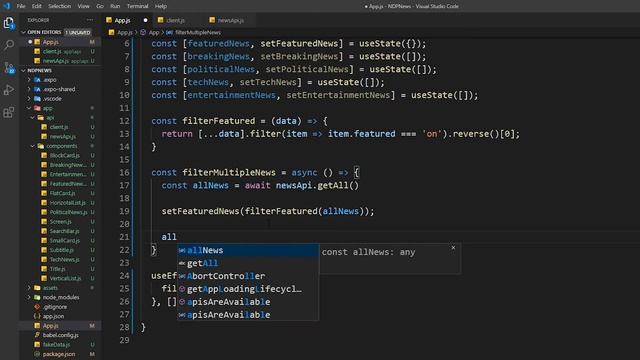
Task: Collapse the api folder
Action: (x=60, y=118)
